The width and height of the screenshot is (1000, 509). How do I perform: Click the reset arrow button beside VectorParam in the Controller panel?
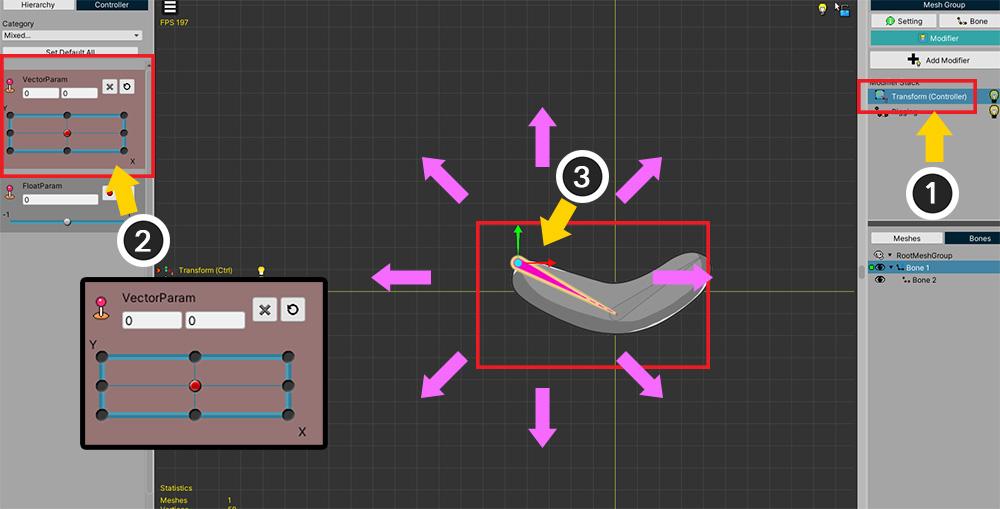point(127,87)
